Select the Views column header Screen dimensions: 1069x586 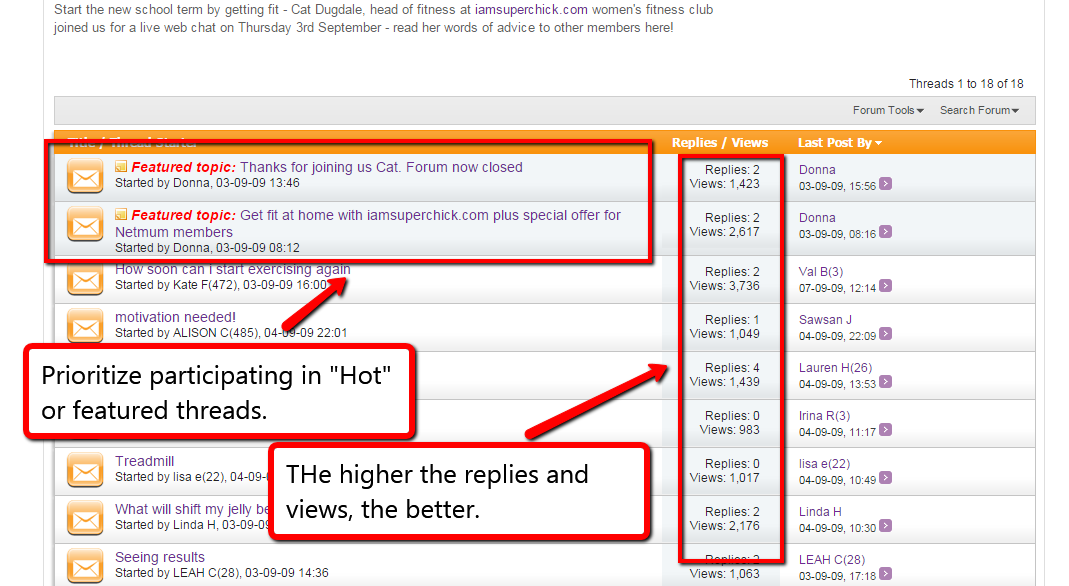click(x=750, y=143)
